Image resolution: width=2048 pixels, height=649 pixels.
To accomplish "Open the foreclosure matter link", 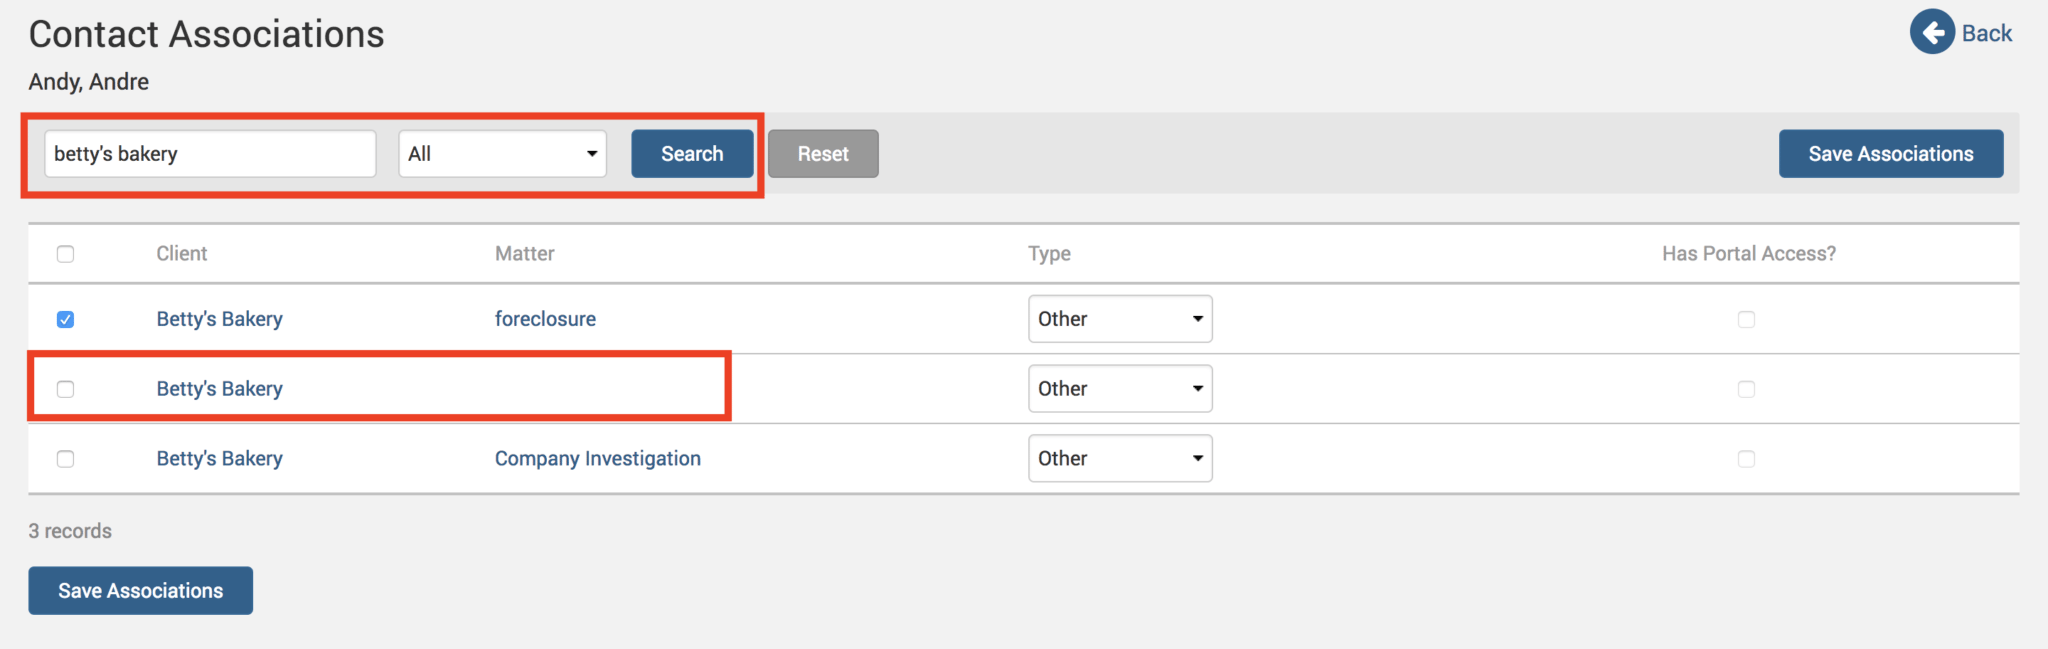I will [545, 319].
